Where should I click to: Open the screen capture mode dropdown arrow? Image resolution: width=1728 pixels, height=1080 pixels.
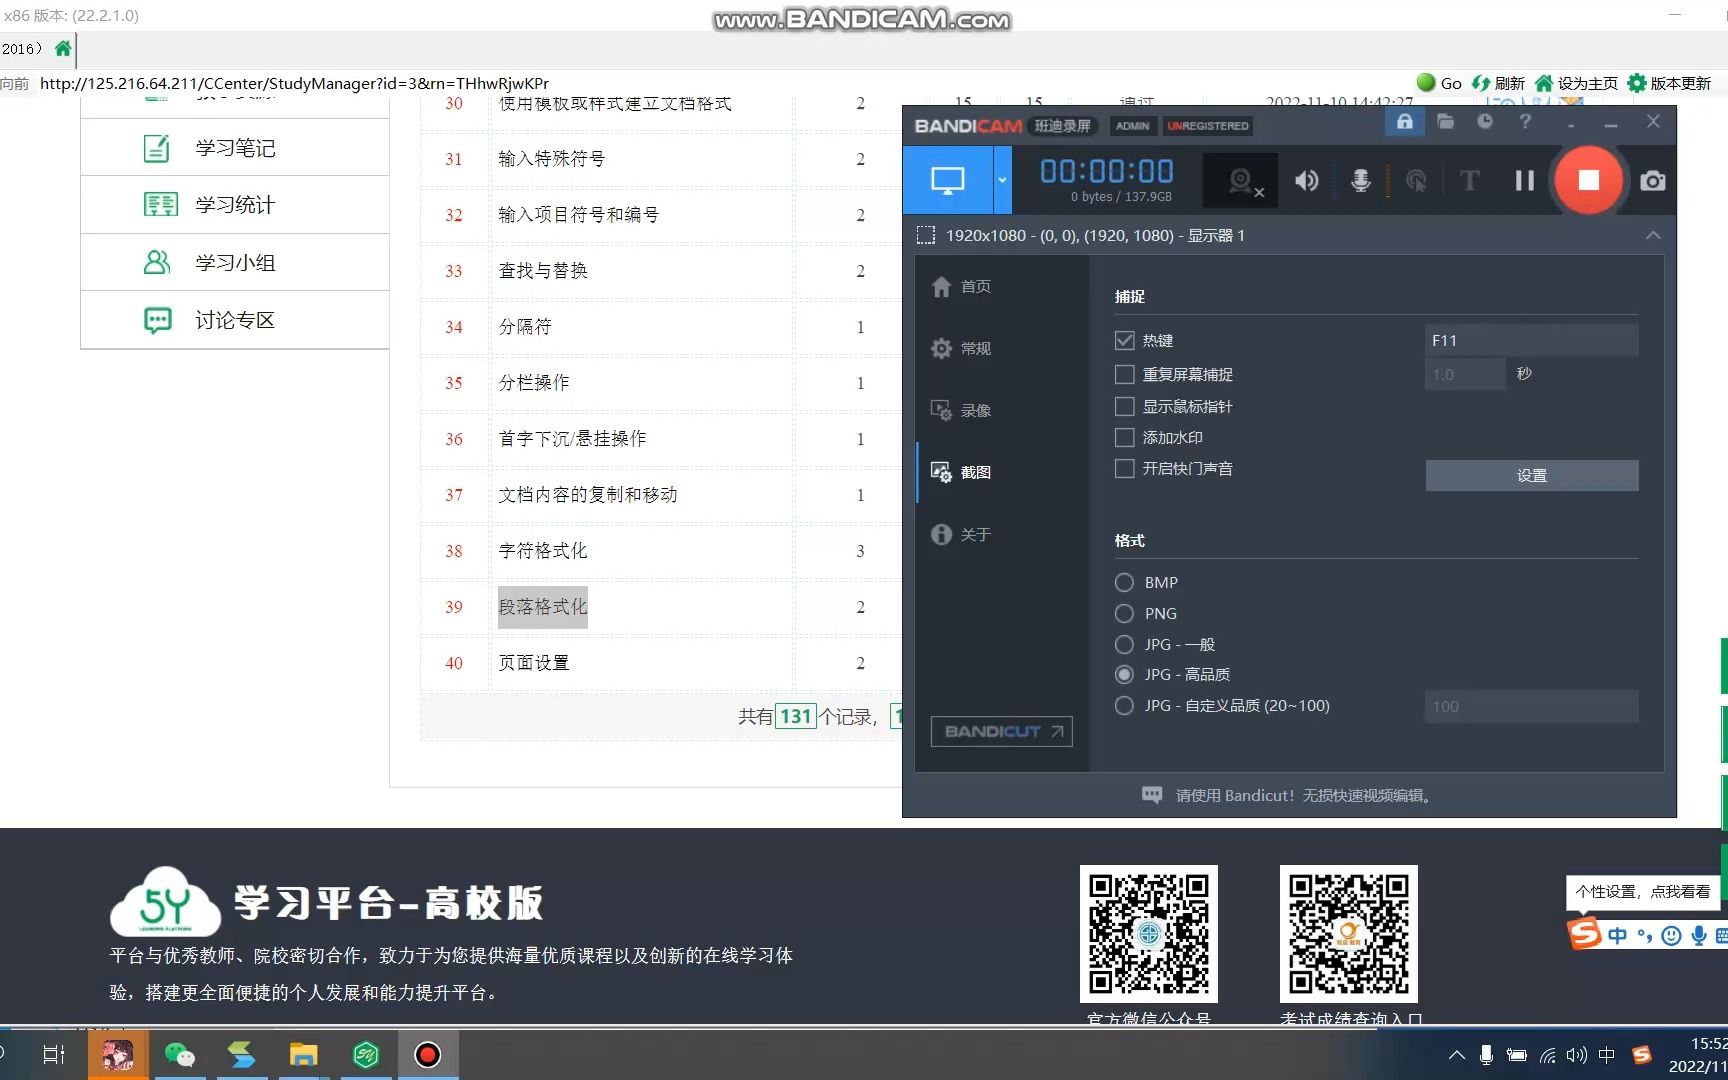tap(1001, 180)
